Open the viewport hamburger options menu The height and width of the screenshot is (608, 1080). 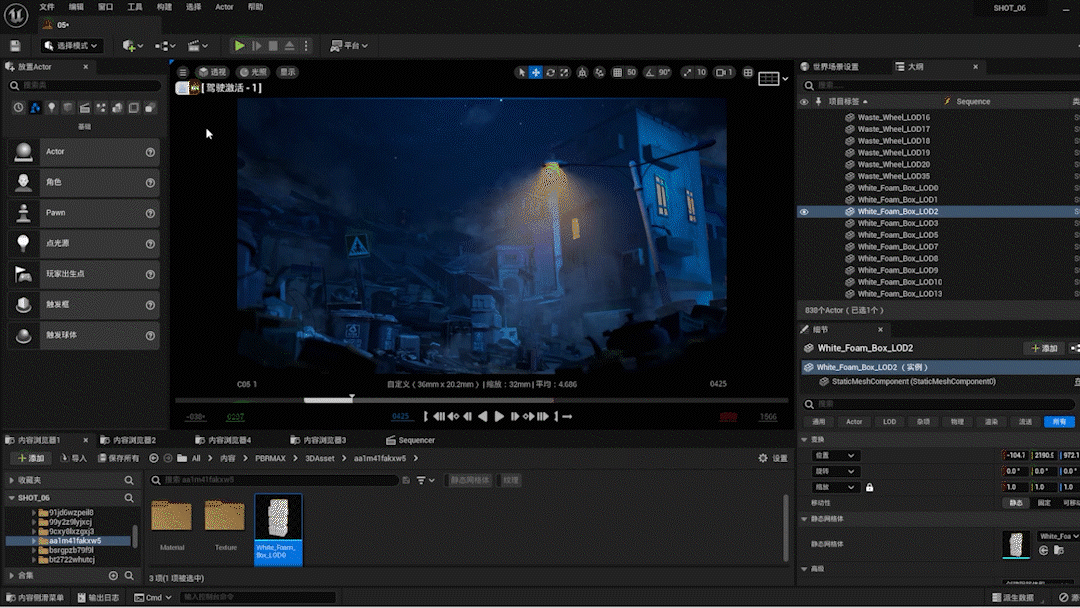click(183, 72)
